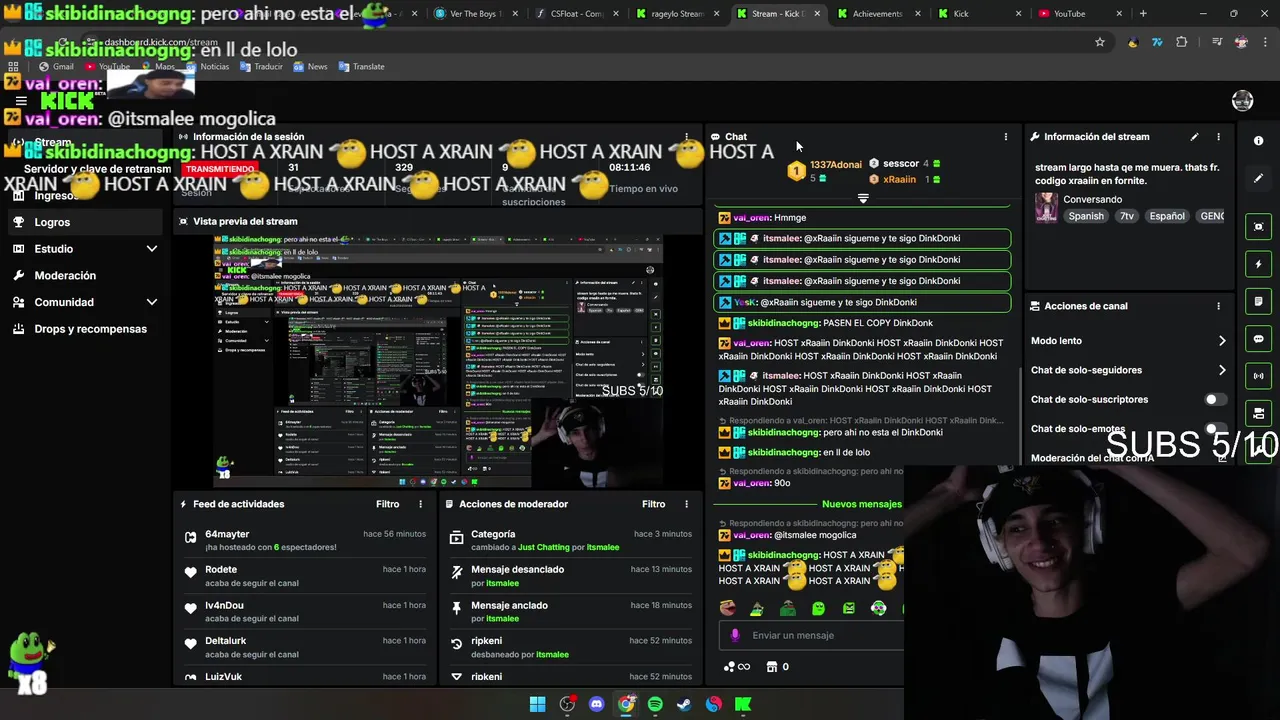Image resolution: width=1280 pixels, height=720 pixels.
Task: Click 1337Adonai top chatter name
Action: 835,164
